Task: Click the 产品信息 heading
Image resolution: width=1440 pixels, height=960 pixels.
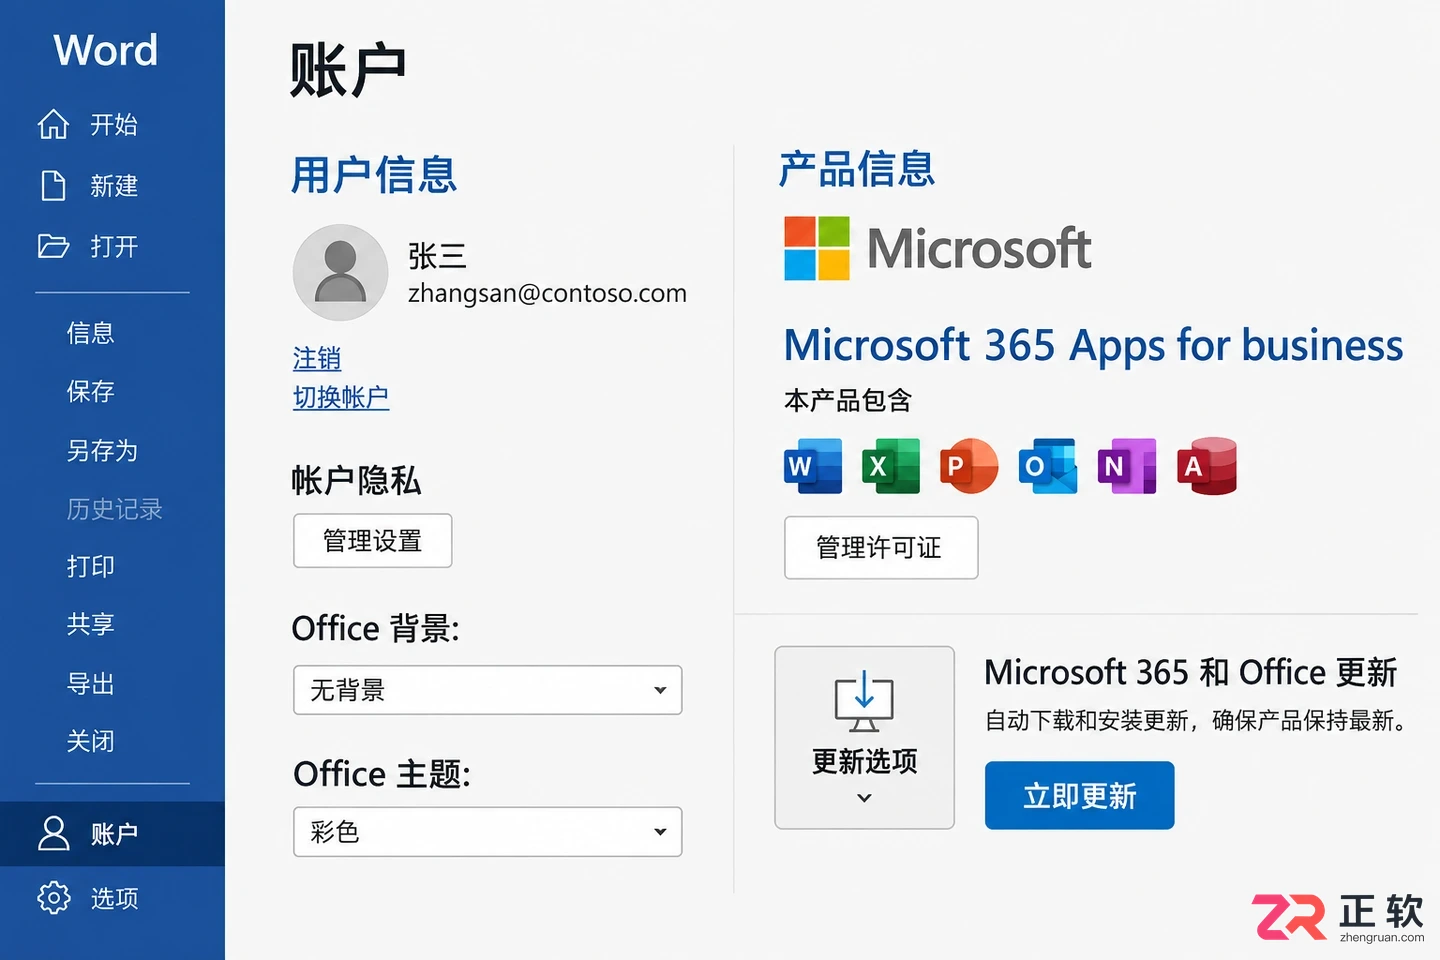Action: click(857, 169)
